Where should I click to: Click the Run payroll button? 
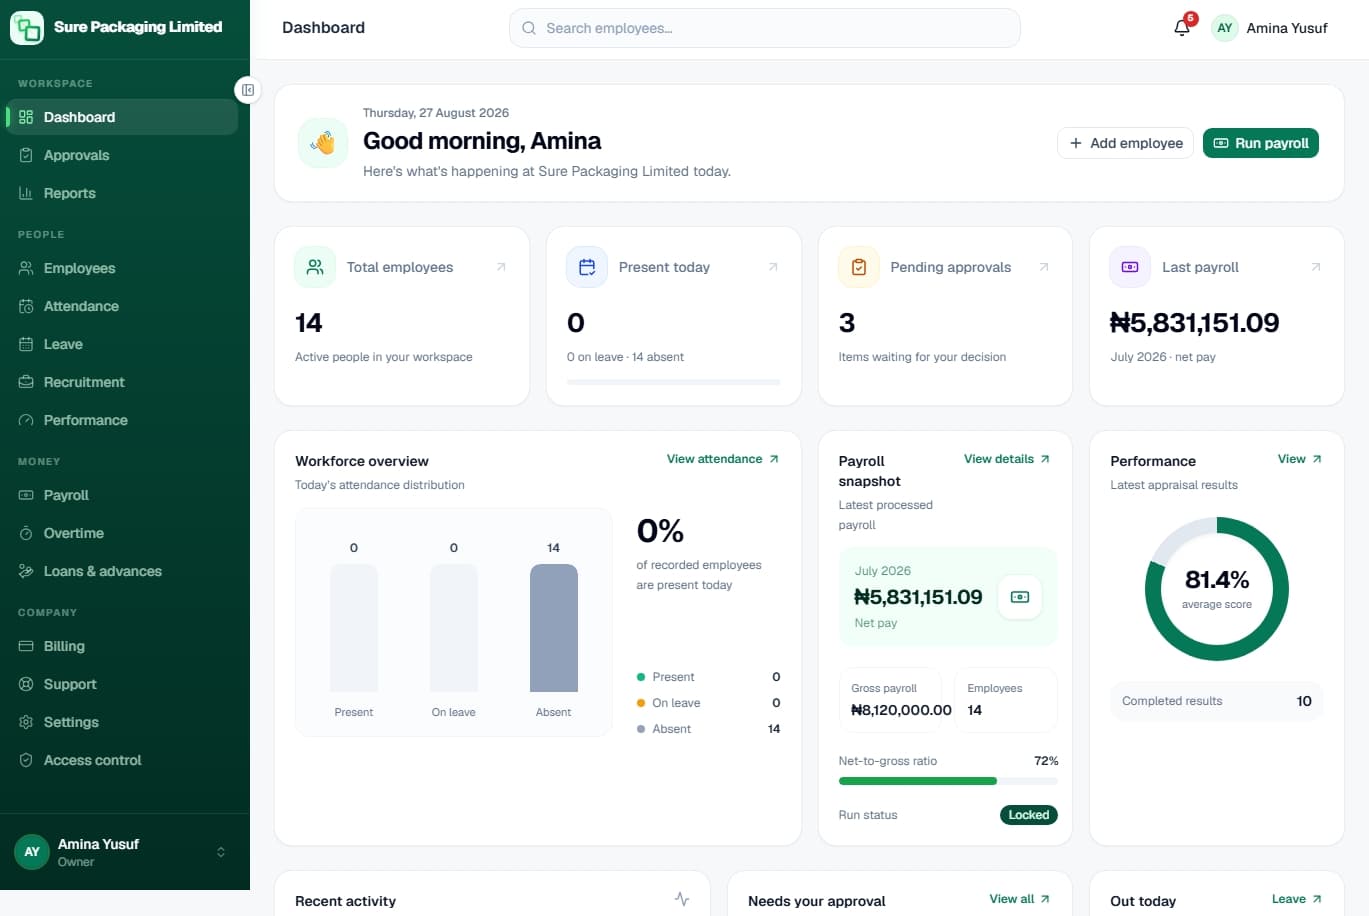click(x=1261, y=143)
